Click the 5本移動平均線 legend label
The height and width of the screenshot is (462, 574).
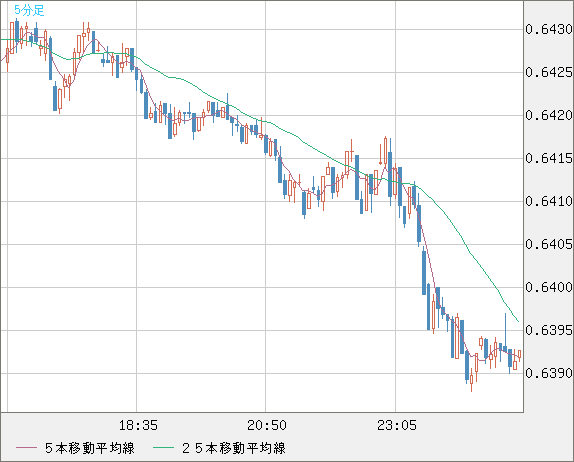(90, 448)
